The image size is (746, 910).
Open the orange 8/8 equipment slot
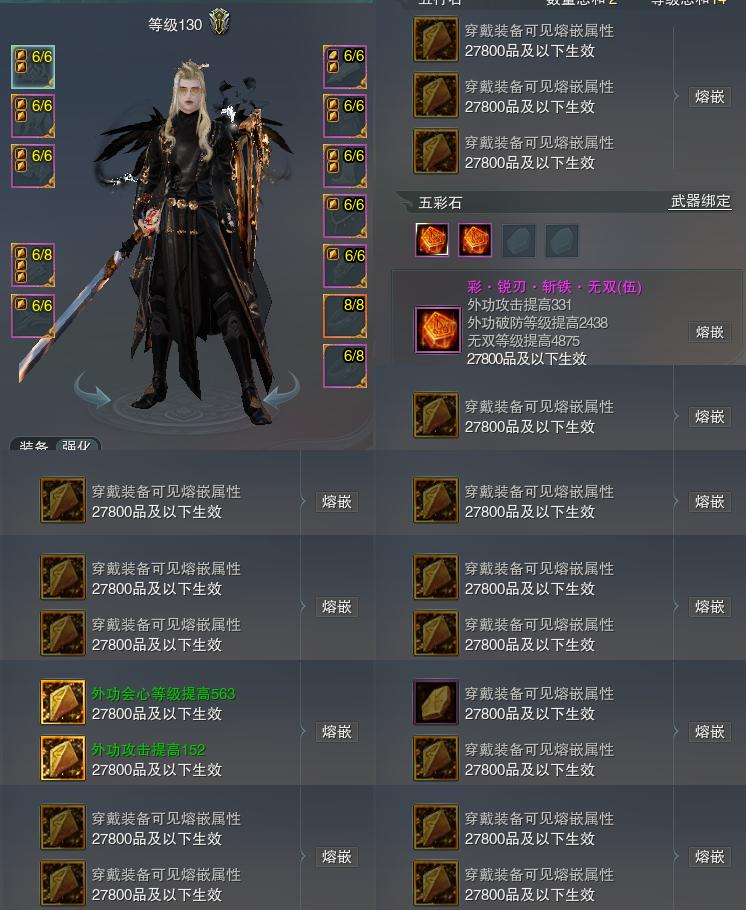[x=345, y=316]
